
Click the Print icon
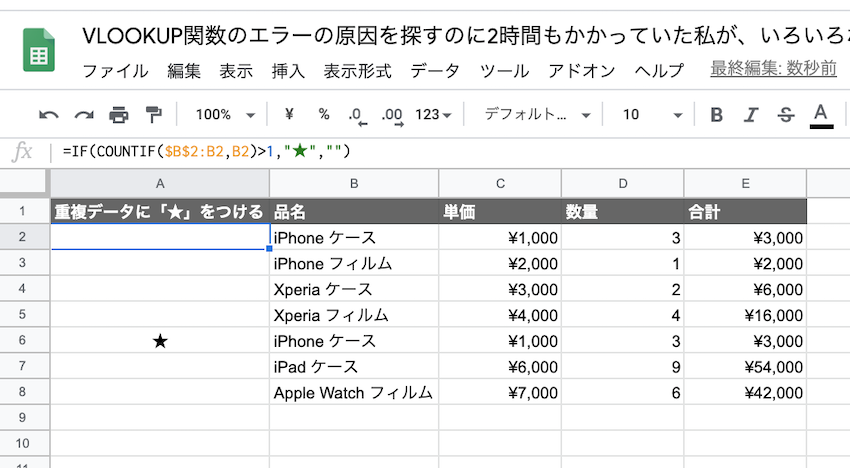click(x=119, y=114)
